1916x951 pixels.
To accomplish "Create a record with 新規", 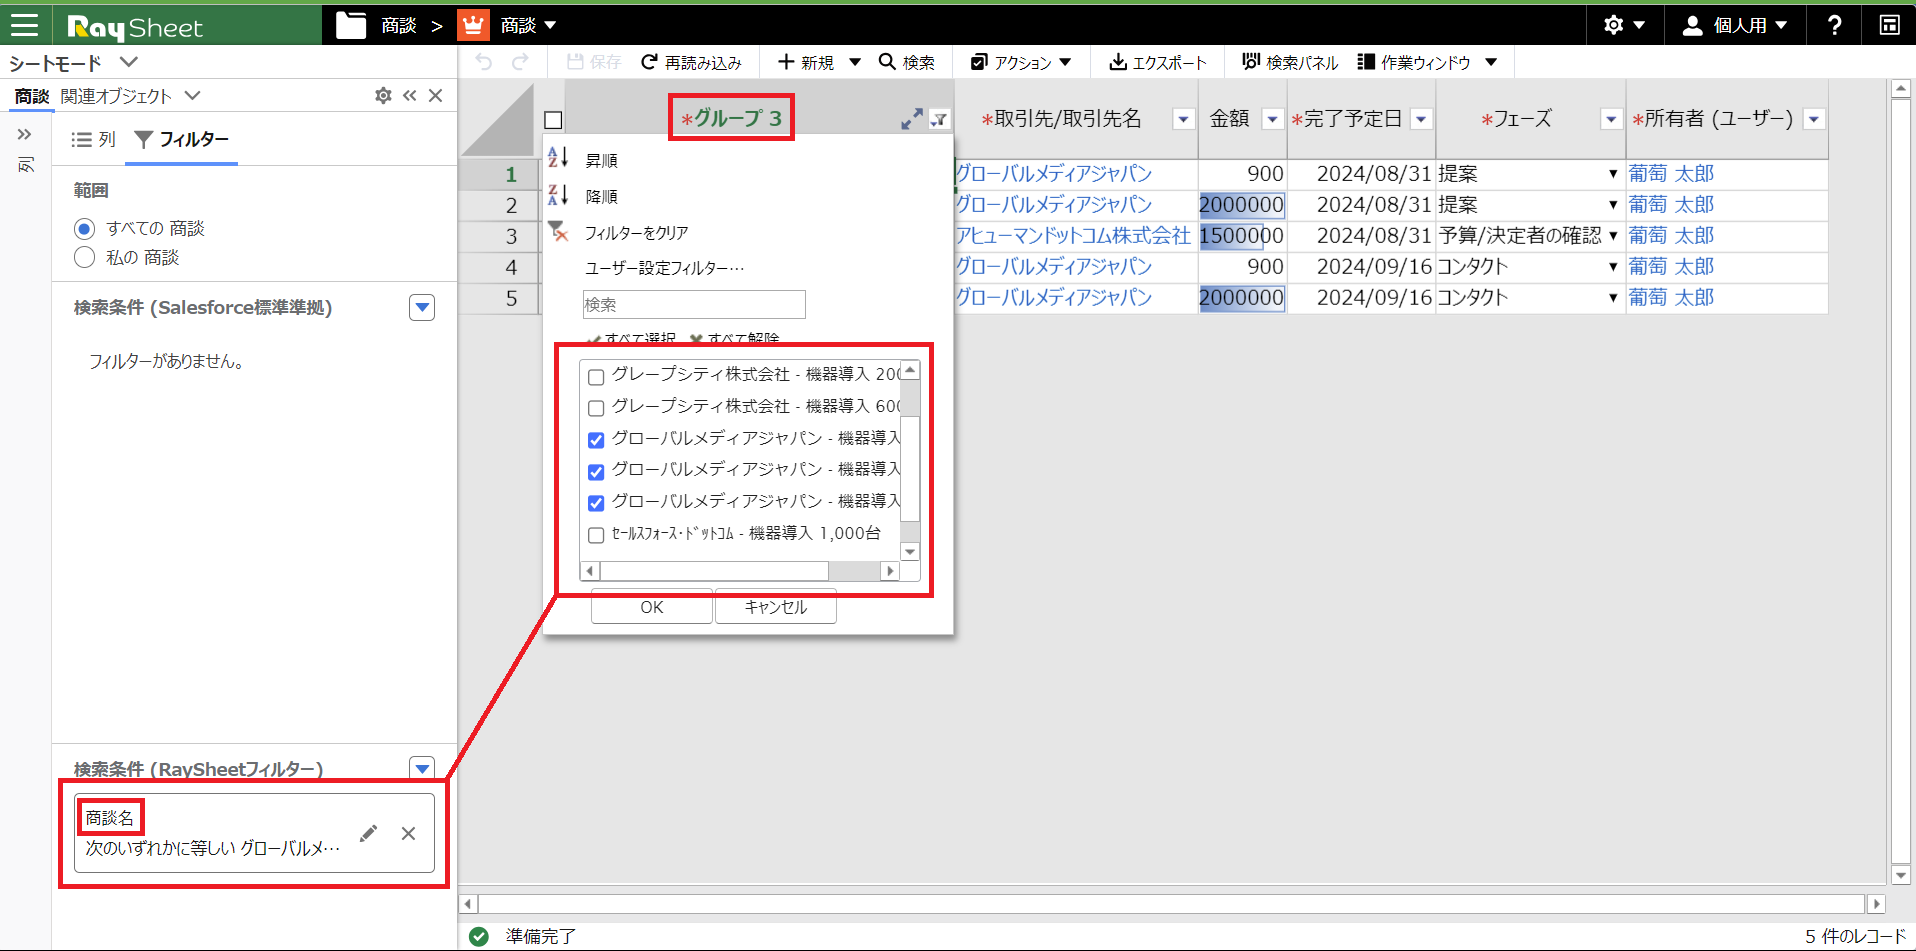I will click(x=806, y=62).
